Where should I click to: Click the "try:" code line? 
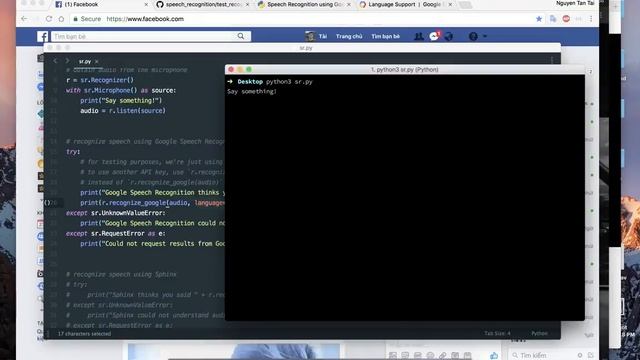(73, 151)
